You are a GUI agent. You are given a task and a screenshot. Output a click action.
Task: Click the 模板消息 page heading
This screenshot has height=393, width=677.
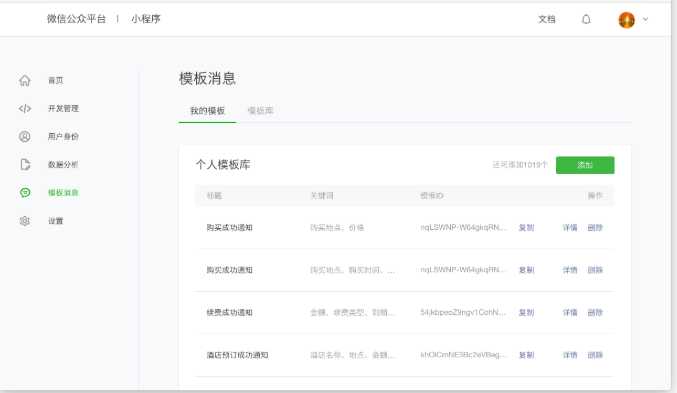click(207, 79)
